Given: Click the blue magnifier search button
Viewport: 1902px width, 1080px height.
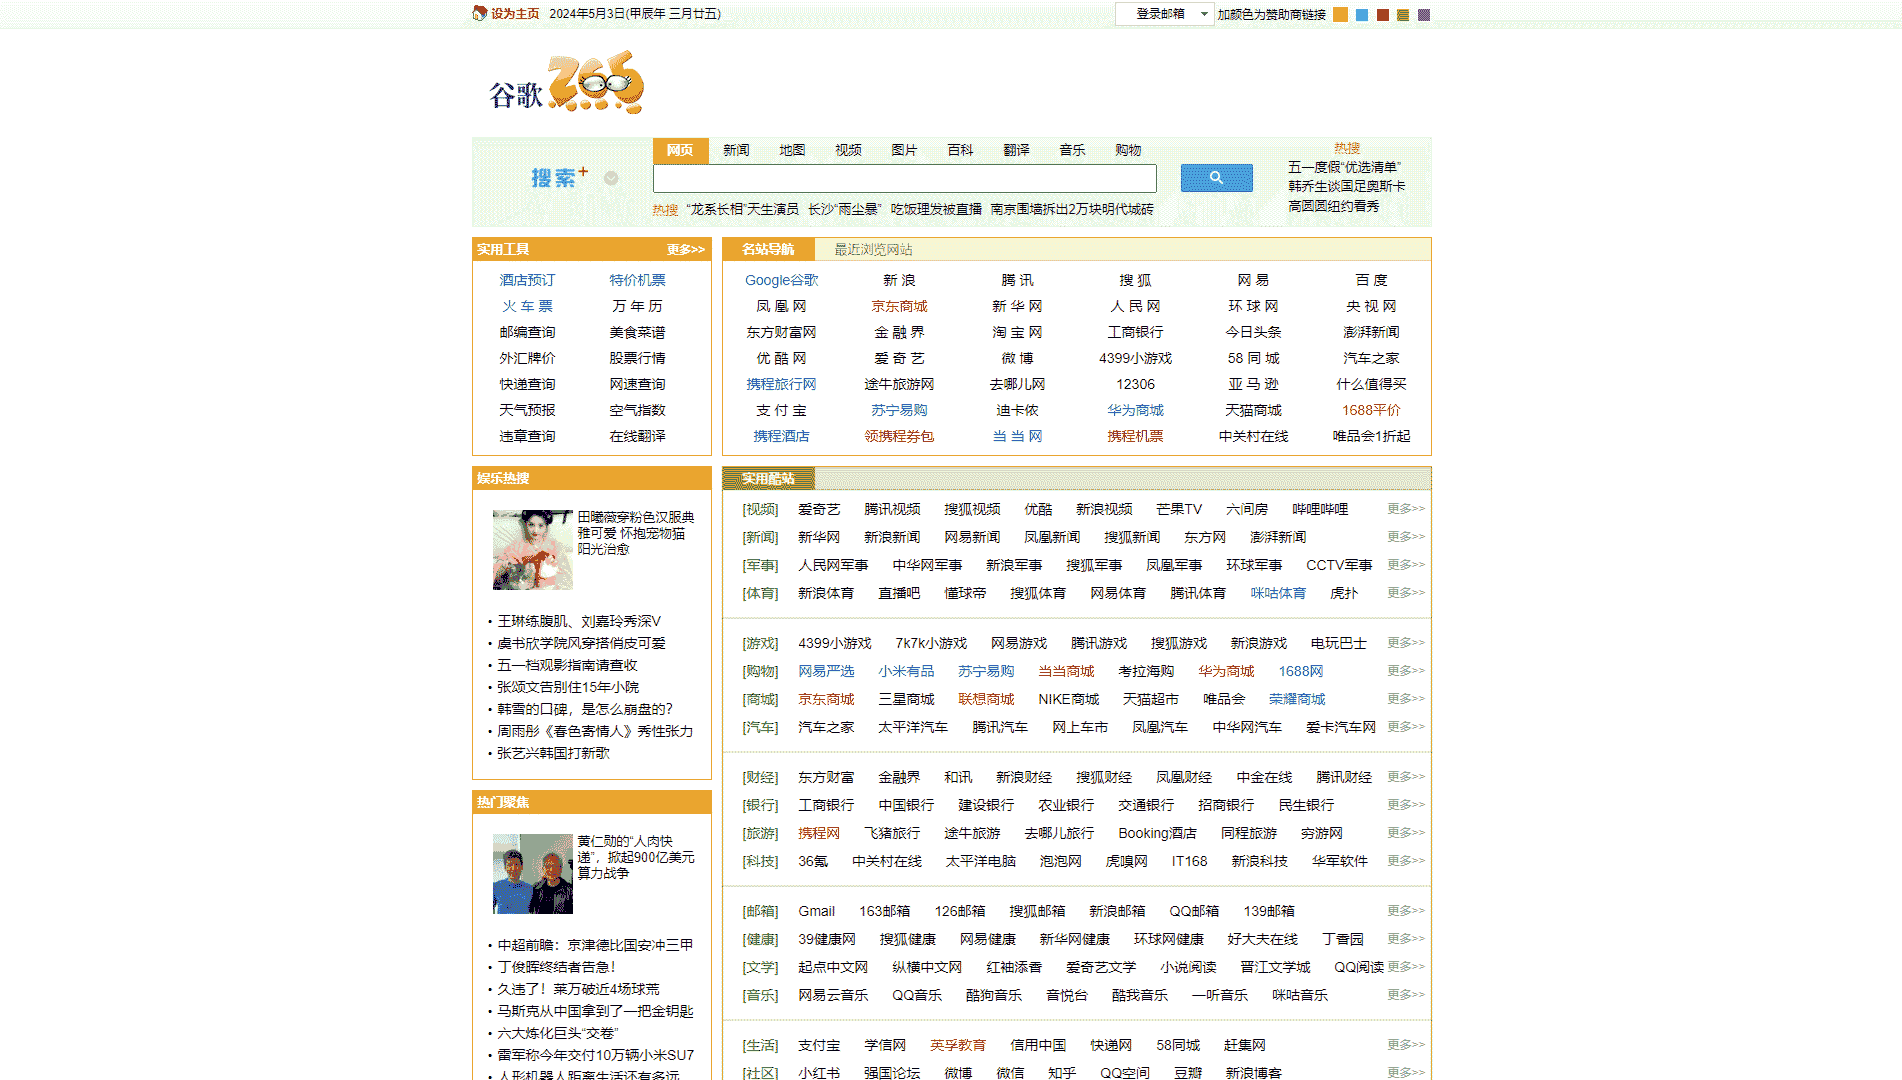Looking at the screenshot, I should 1216,178.
